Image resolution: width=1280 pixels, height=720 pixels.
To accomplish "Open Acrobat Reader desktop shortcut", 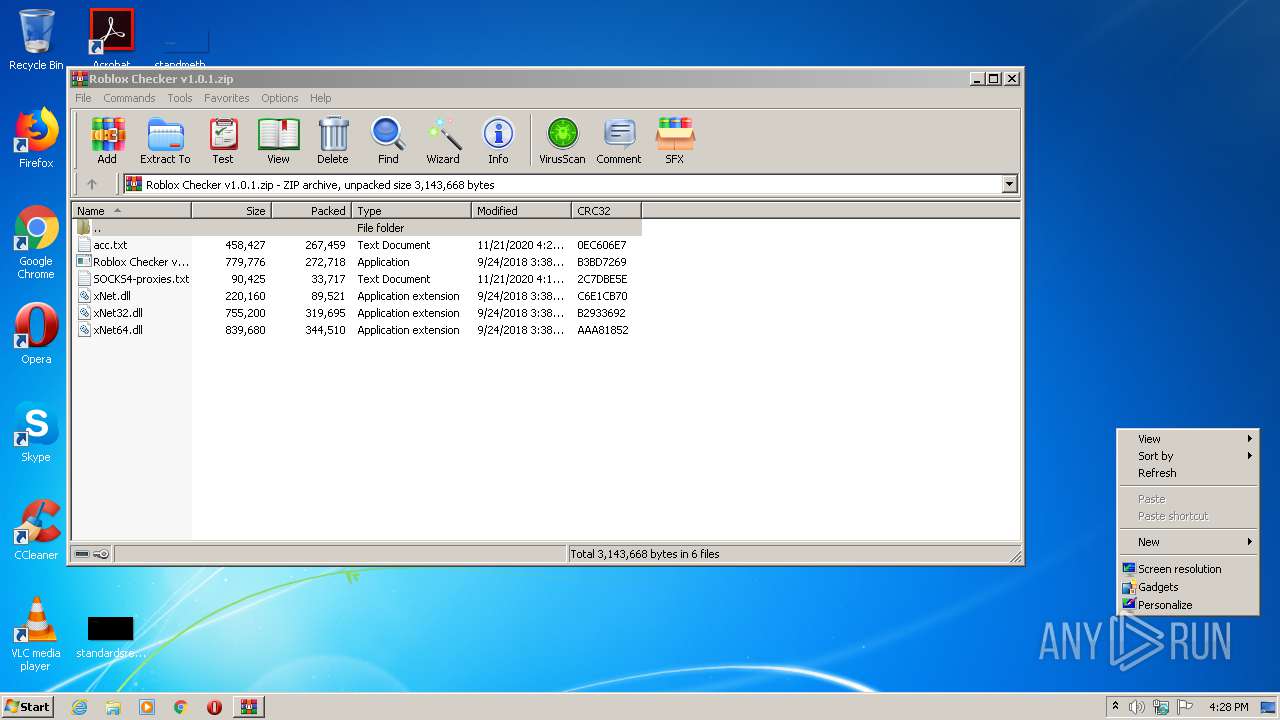I will 111,38.
